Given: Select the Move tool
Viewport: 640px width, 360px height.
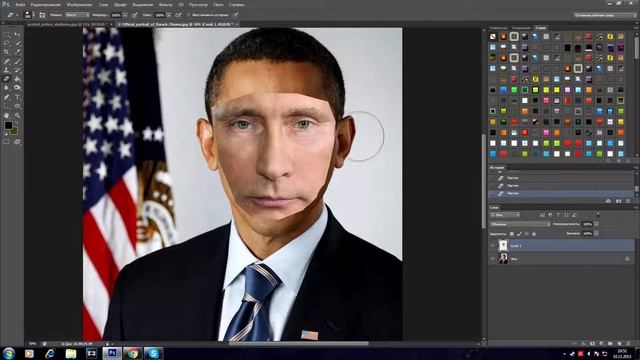Looking at the screenshot, I should coord(17,35).
